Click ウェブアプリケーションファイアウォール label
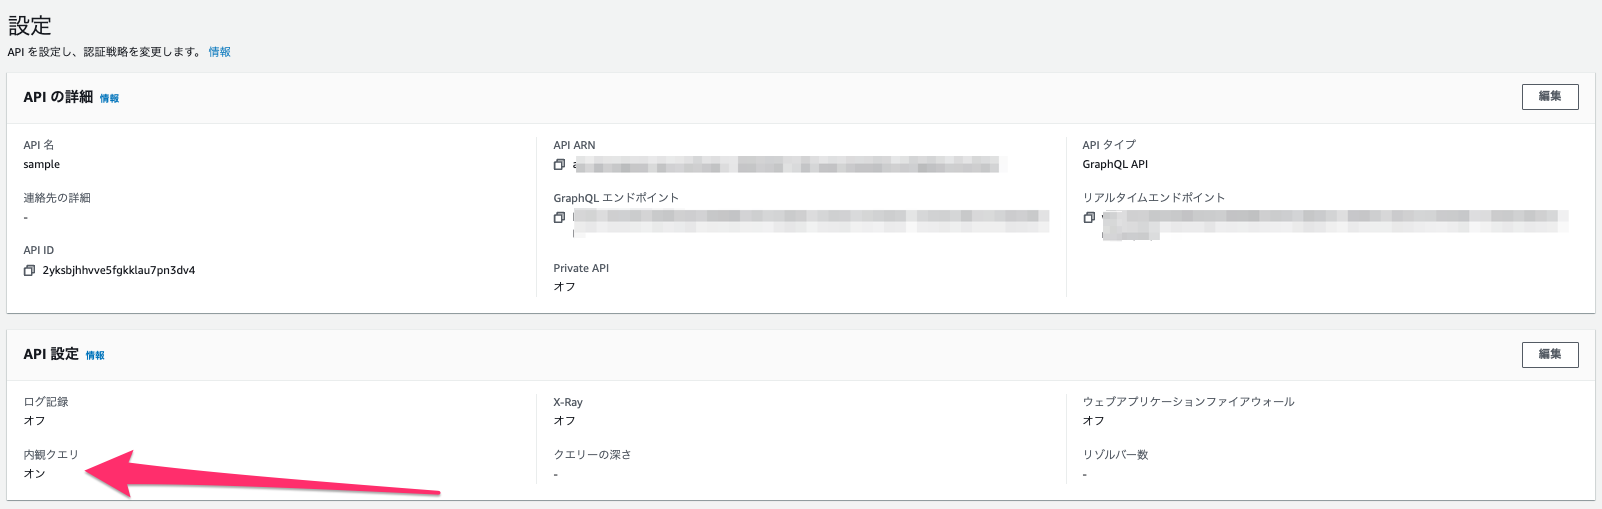This screenshot has width=1602, height=509. pos(1188,402)
